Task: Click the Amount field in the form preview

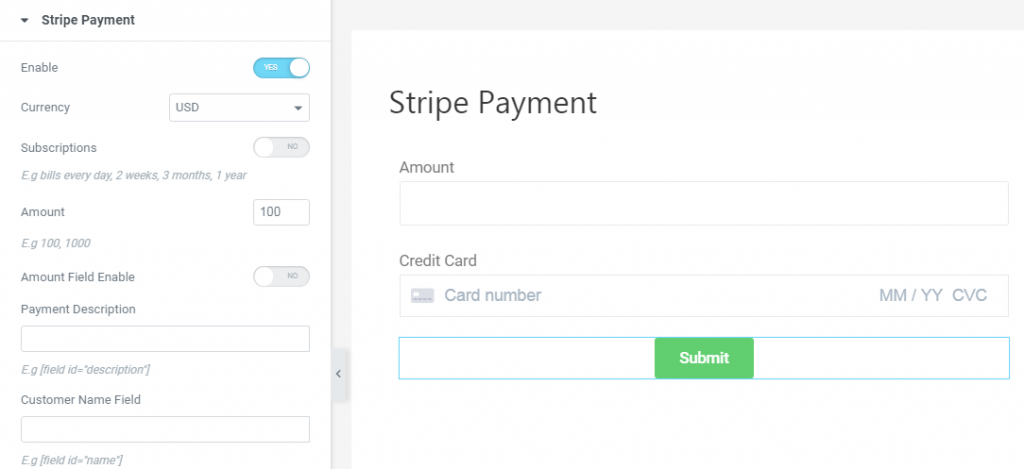Action: 704,203
